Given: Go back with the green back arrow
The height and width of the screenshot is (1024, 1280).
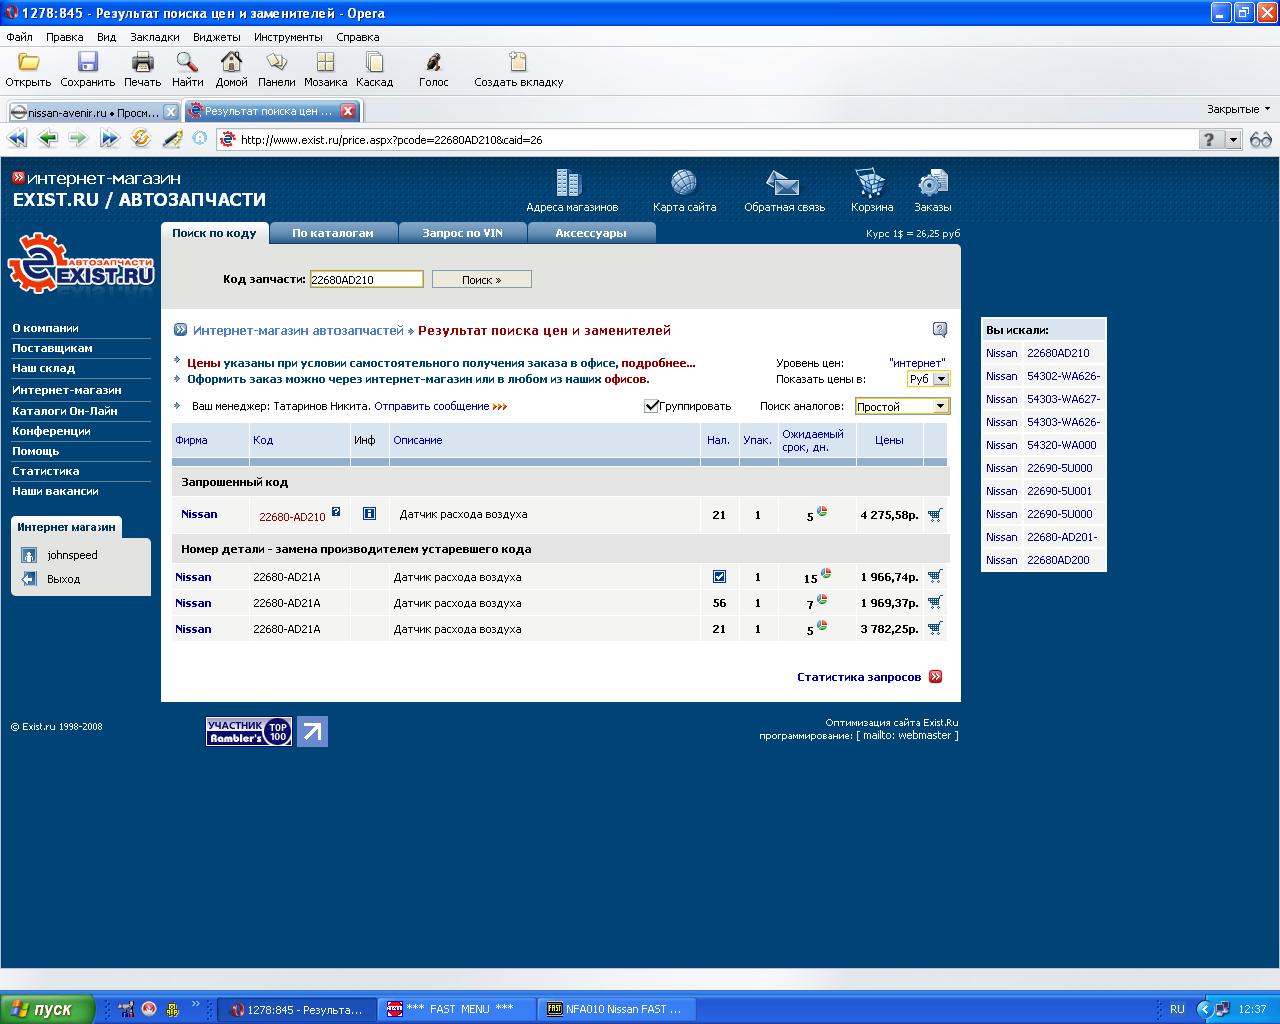Looking at the screenshot, I should [x=48, y=139].
